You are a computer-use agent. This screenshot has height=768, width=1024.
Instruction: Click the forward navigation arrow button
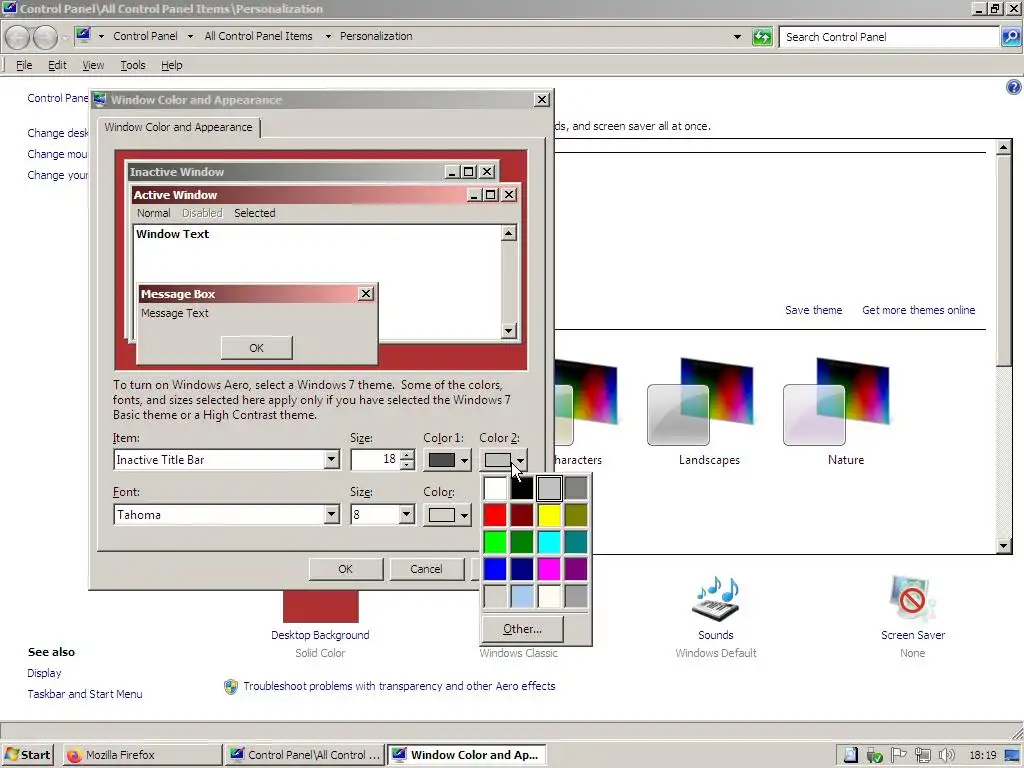45,37
